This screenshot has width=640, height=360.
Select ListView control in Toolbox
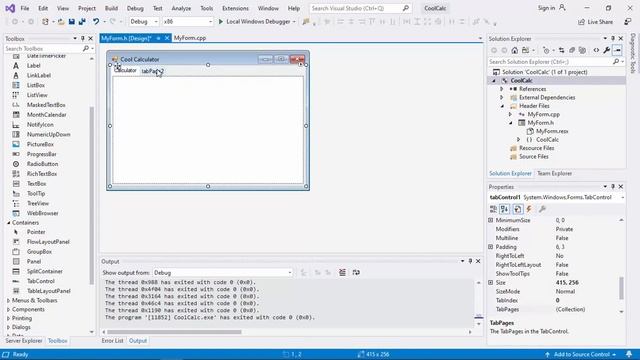click(37, 95)
